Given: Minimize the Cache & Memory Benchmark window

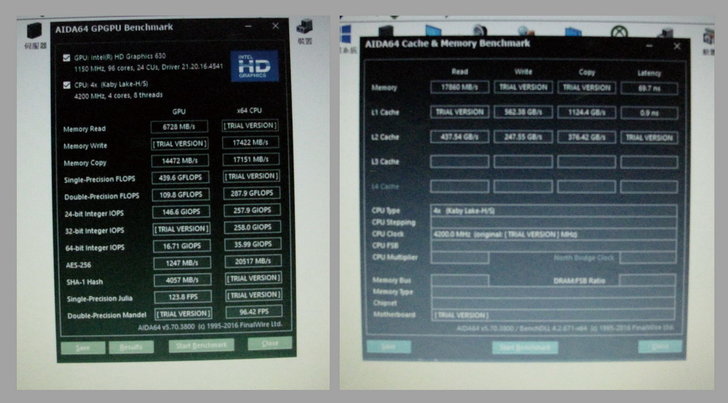Looking at the screenshot, I should click(x=651, y=46).
